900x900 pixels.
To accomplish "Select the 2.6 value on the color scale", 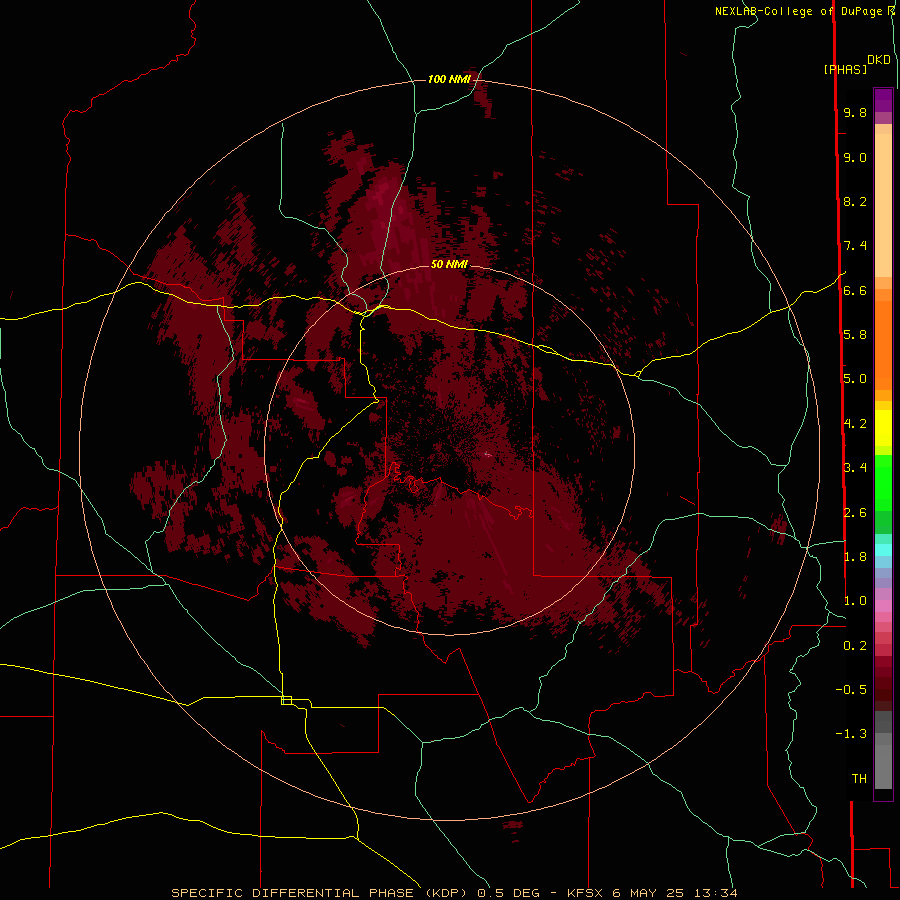I will coord(855,513).
